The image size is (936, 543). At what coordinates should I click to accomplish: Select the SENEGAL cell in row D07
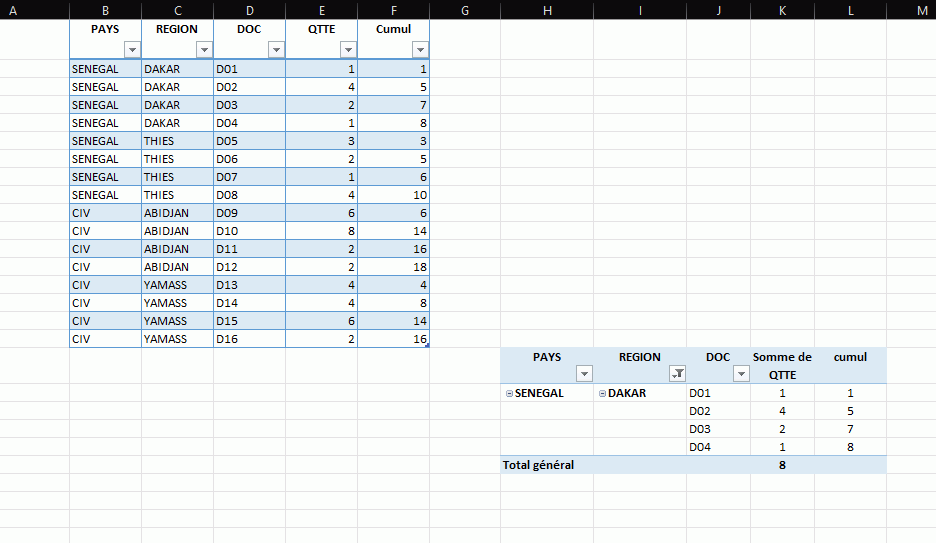click(x=106, y=177)
